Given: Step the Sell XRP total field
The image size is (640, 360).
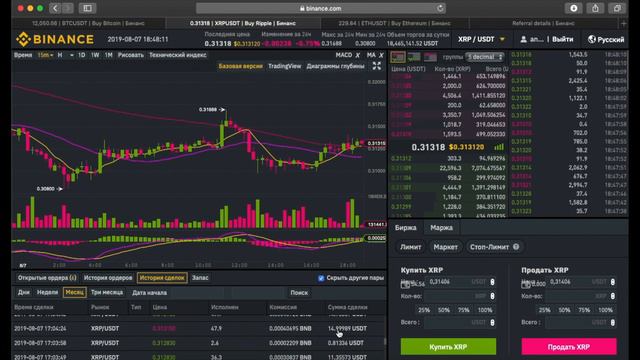Looking at the screenshot, I should pyautogui.click(x=613, y=322).
